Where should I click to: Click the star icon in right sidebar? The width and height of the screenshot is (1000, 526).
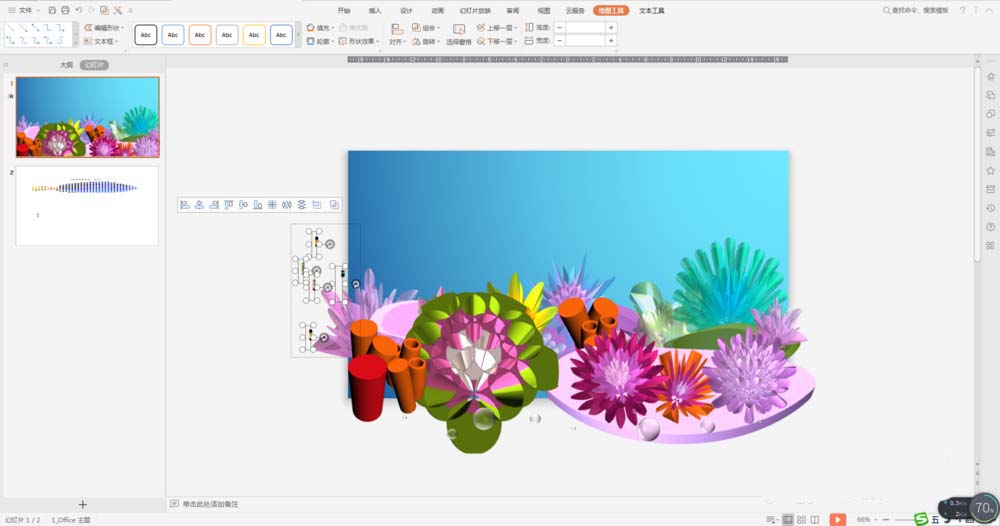pyautogui.click(x=990, y=170)
